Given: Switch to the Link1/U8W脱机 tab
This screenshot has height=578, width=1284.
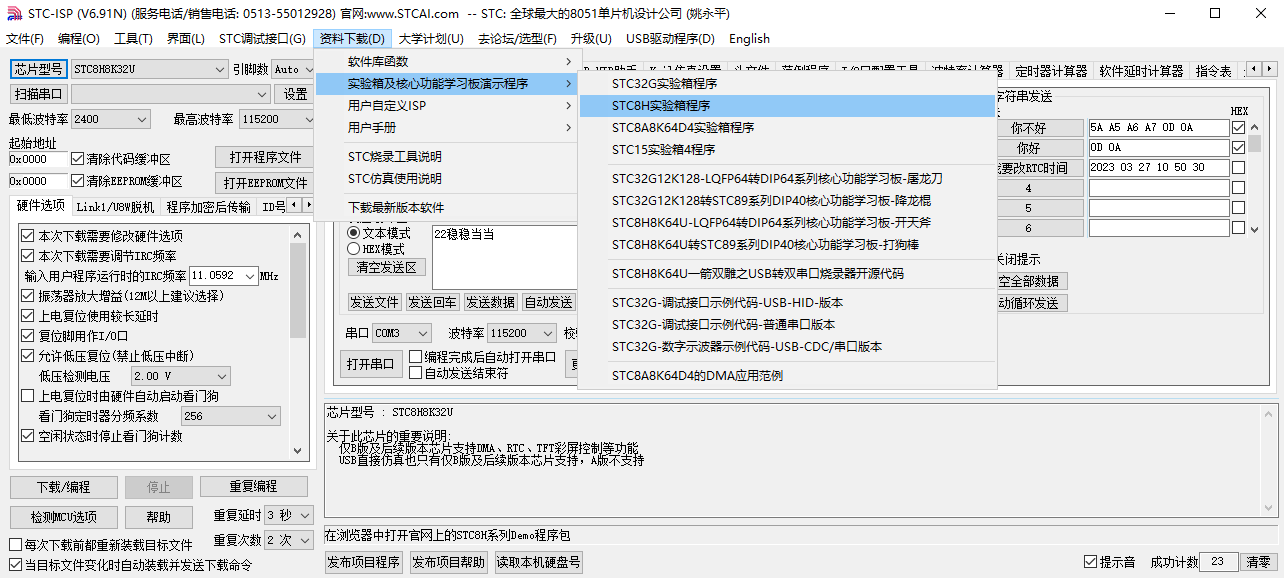Looking at the screenshot, I should click(x=115, y=207).
